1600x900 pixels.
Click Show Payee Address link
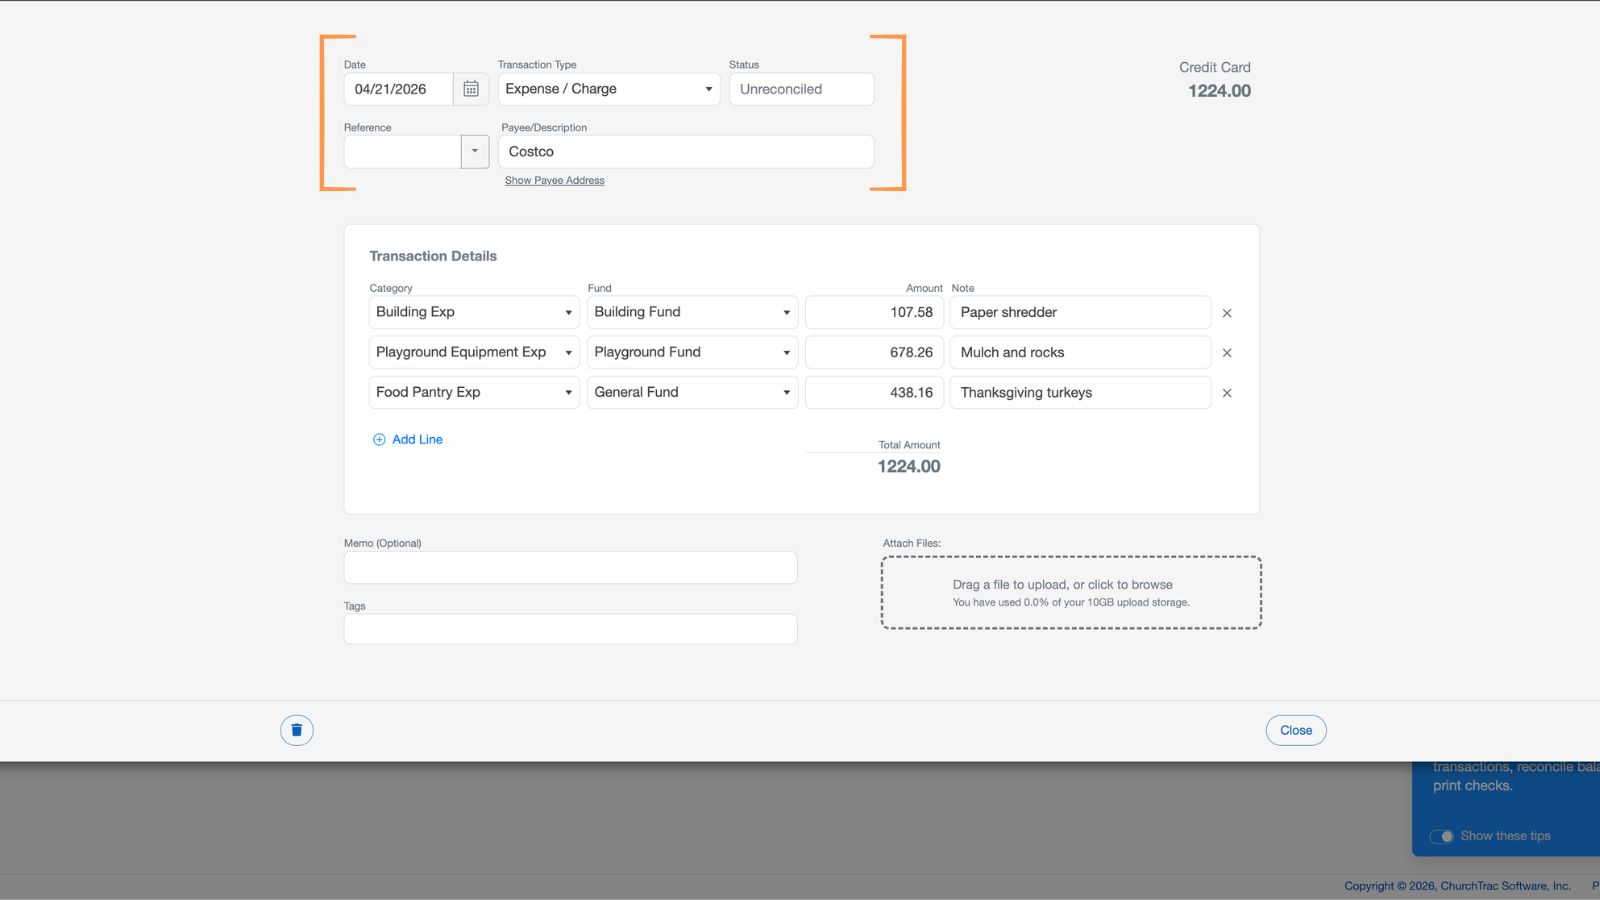554,181
